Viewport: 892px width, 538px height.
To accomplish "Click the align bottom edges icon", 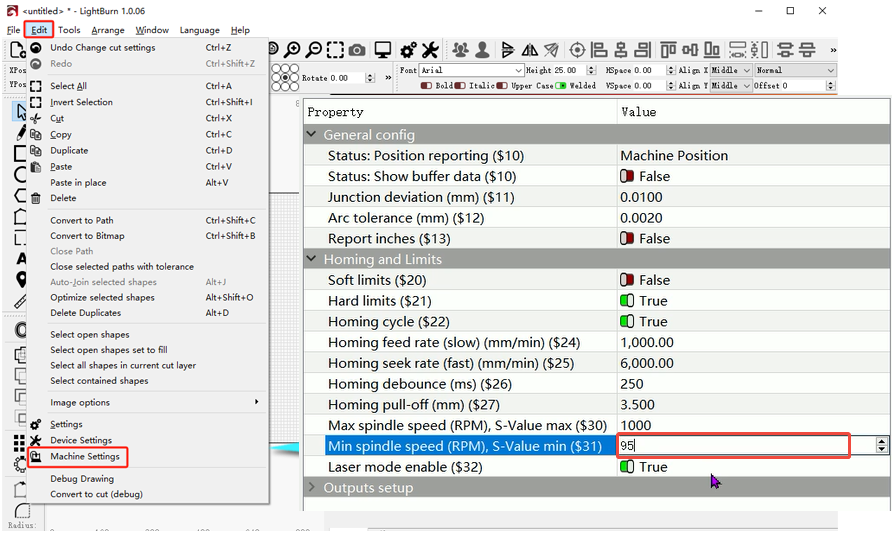I will [x=712, y=50].
